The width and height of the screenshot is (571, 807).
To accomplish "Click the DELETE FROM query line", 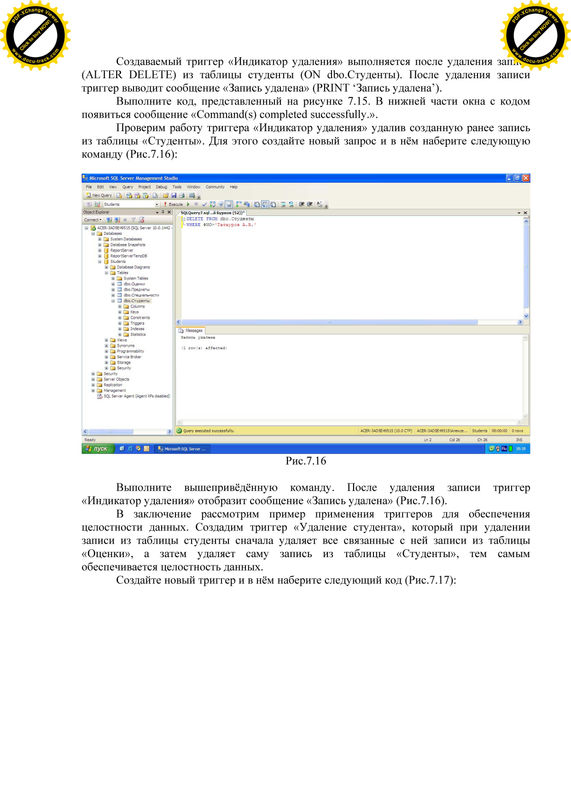I will point(220,219).
